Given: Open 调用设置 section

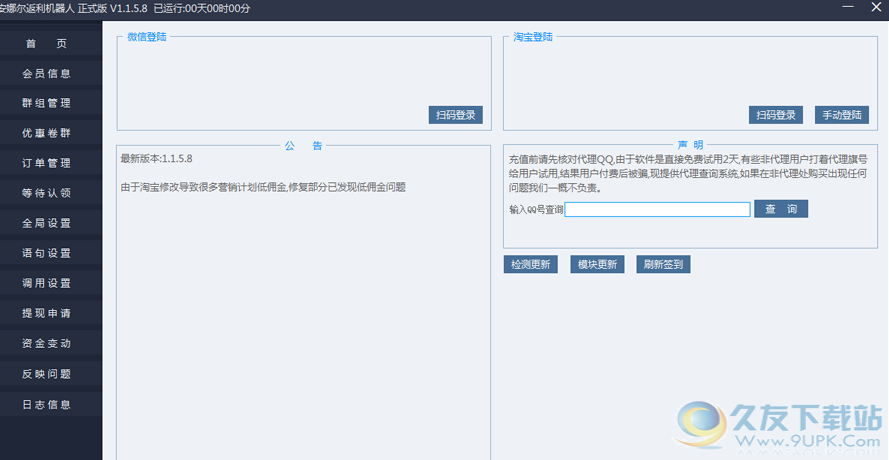Looking at the screenshot, I should pos(46,283).
